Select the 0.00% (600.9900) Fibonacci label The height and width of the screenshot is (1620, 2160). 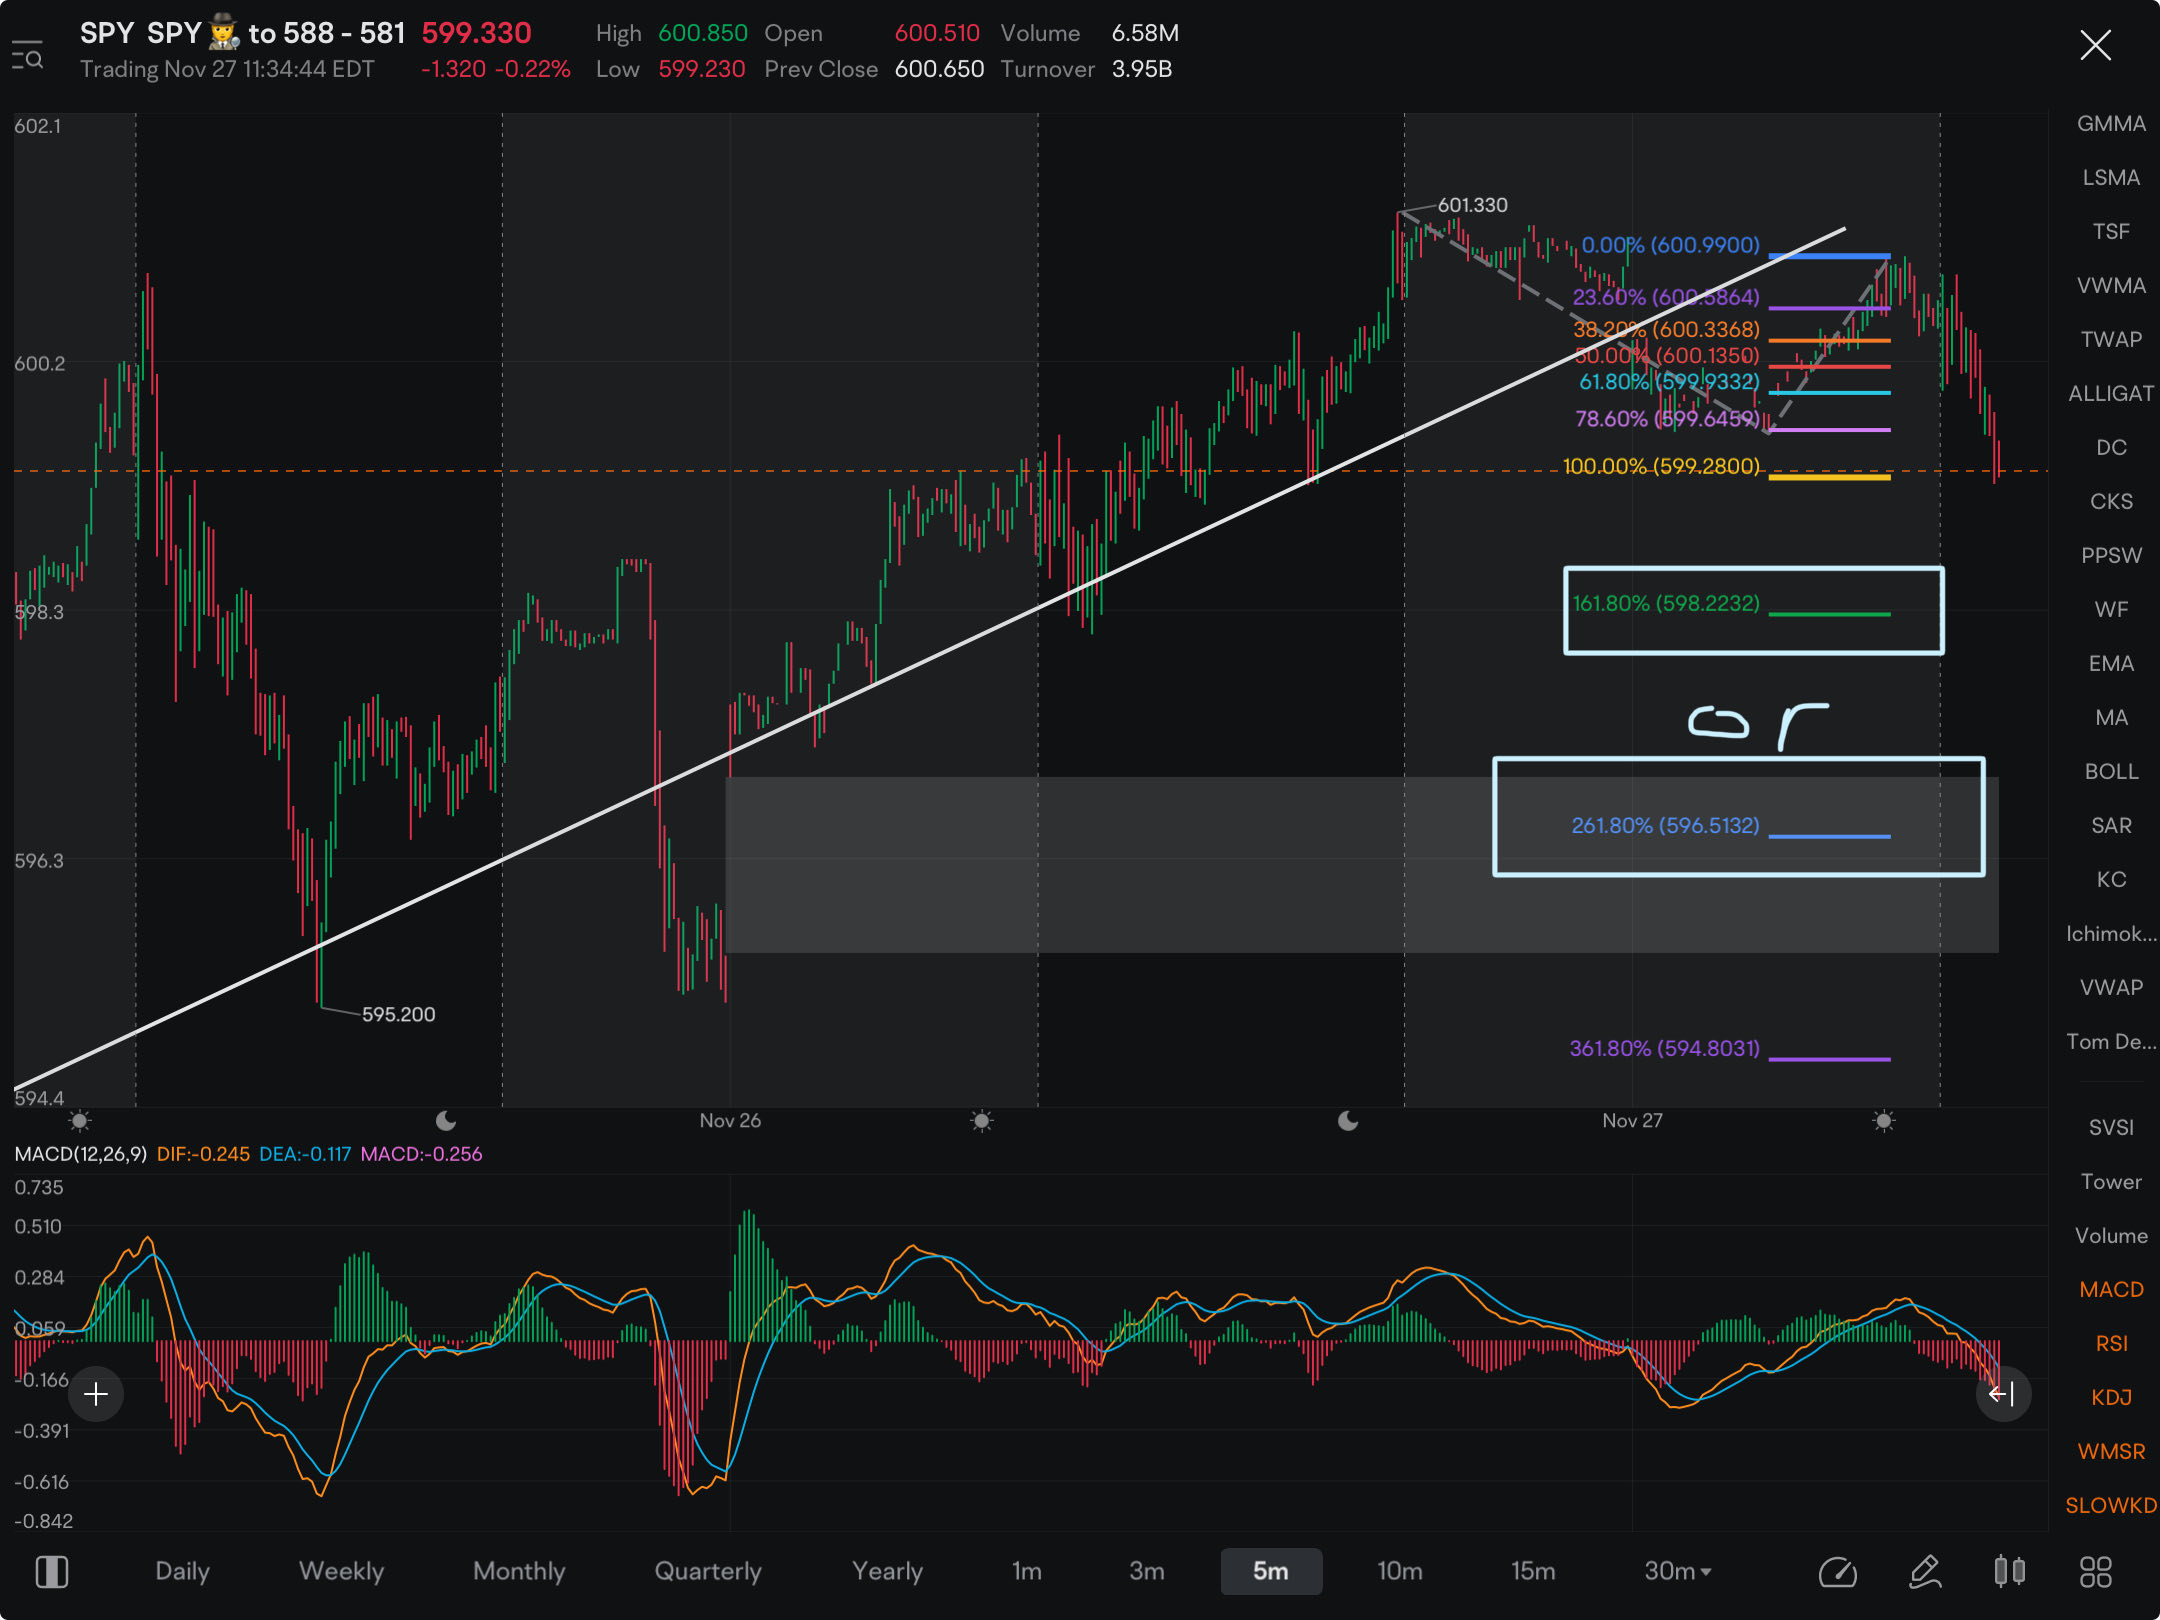click(1670, 245)
